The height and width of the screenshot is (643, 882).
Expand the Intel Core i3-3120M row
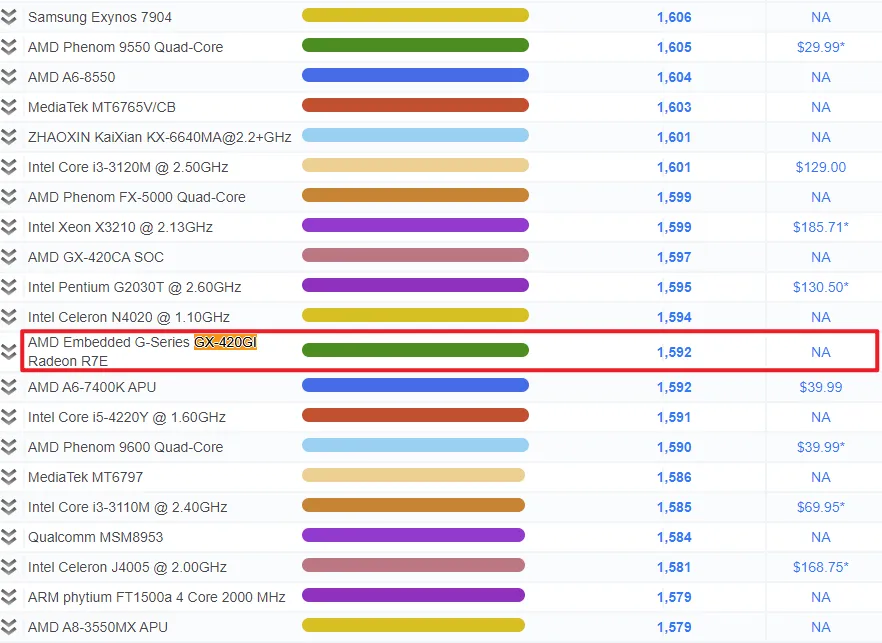click(x=10, y=167)
